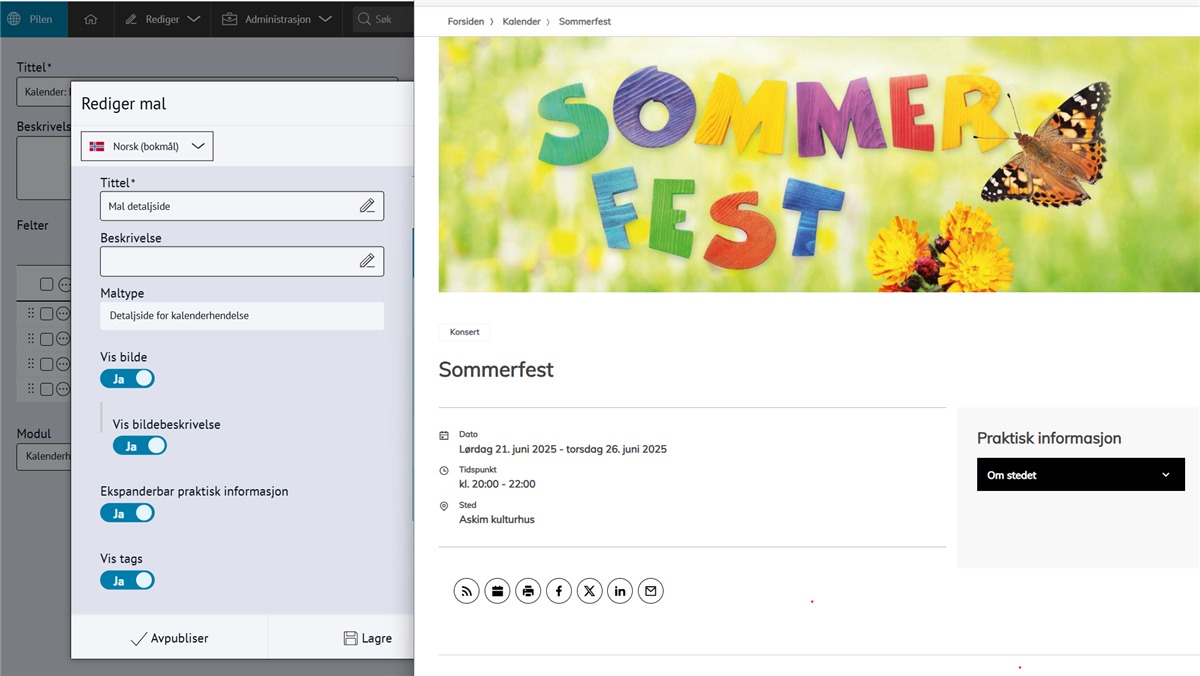The image size is (1200, 676).
Task: Click the print page icon
Action: tap(528, 591)
